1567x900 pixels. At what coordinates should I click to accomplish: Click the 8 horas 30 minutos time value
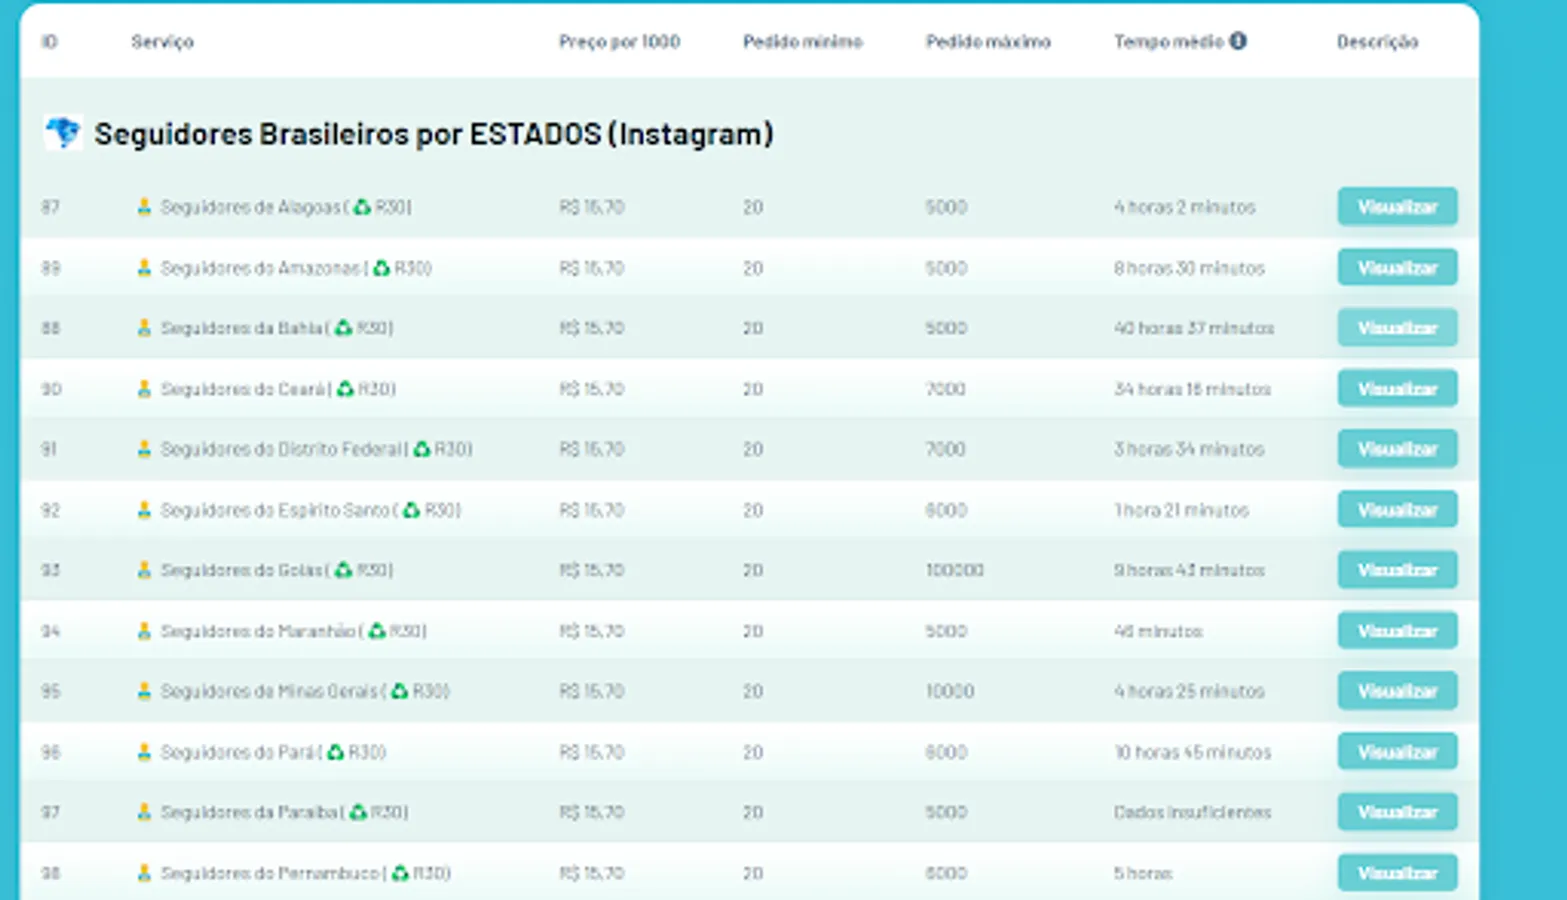coord(1189,268)
